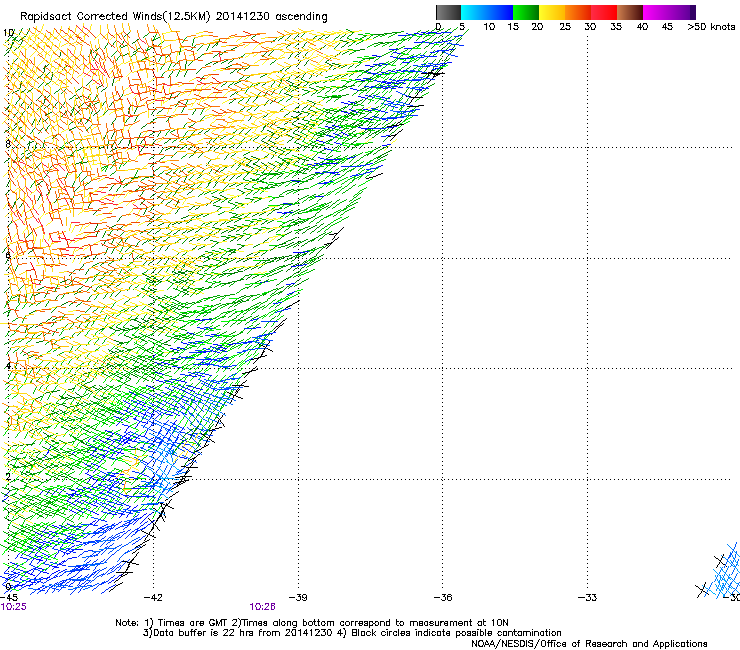Click the 'NOAA/NESDIS/Office of Research and Applications' credit

(x=589, y=644)
